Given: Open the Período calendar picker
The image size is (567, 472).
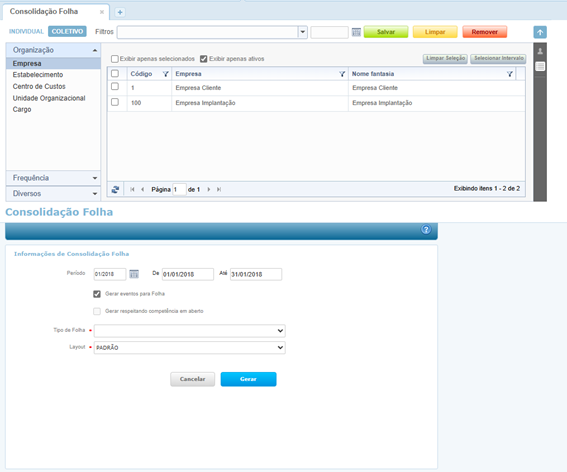Looking at the screenshot, I should [134, 274].
